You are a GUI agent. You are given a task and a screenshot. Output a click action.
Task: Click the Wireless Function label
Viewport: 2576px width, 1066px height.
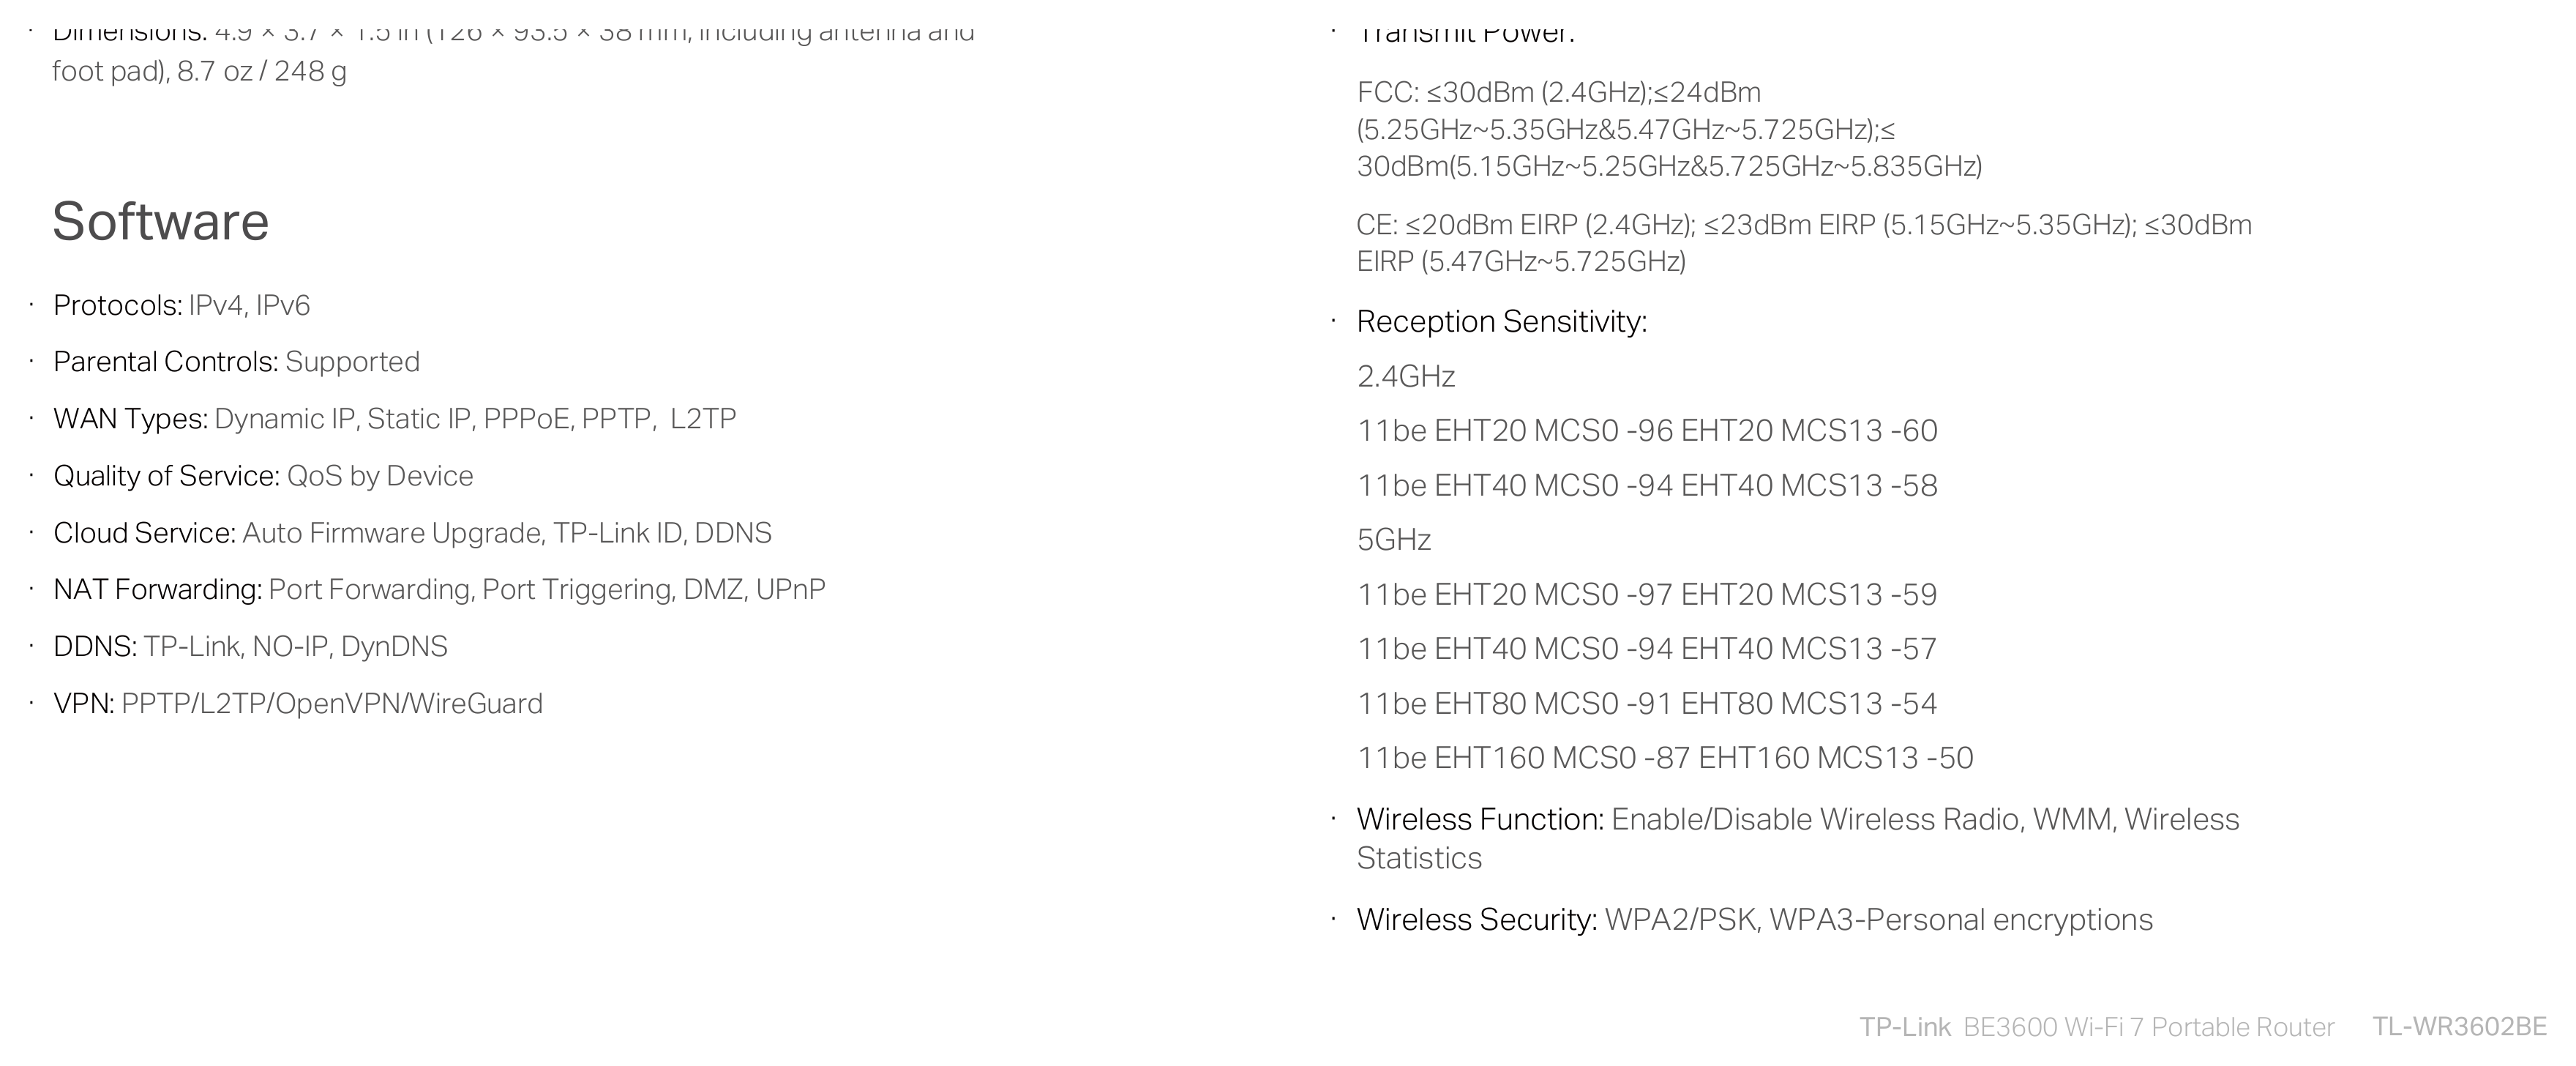tap(1480, 819)
